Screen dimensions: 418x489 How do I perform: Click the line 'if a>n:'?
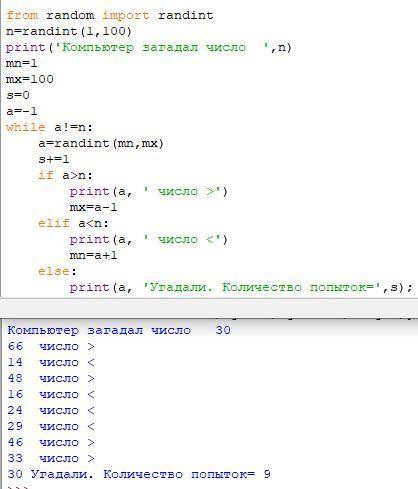(65, 175)
